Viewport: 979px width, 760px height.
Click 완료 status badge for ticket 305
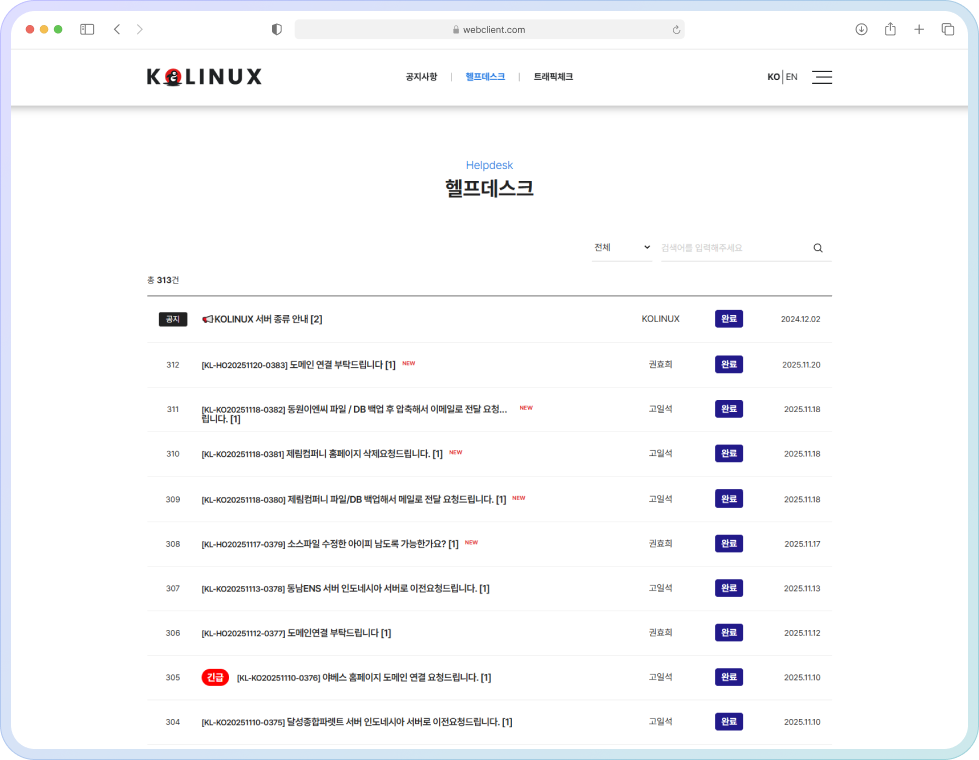(729, 677)
